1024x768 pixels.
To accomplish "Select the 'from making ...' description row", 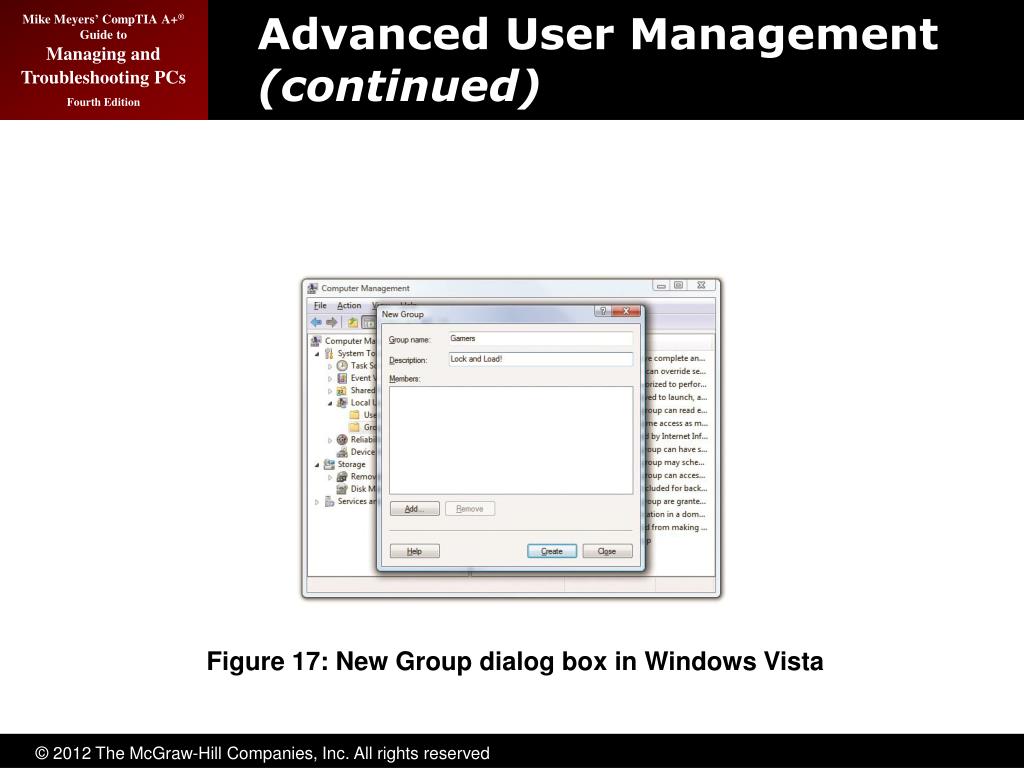I will click(677, 528).
